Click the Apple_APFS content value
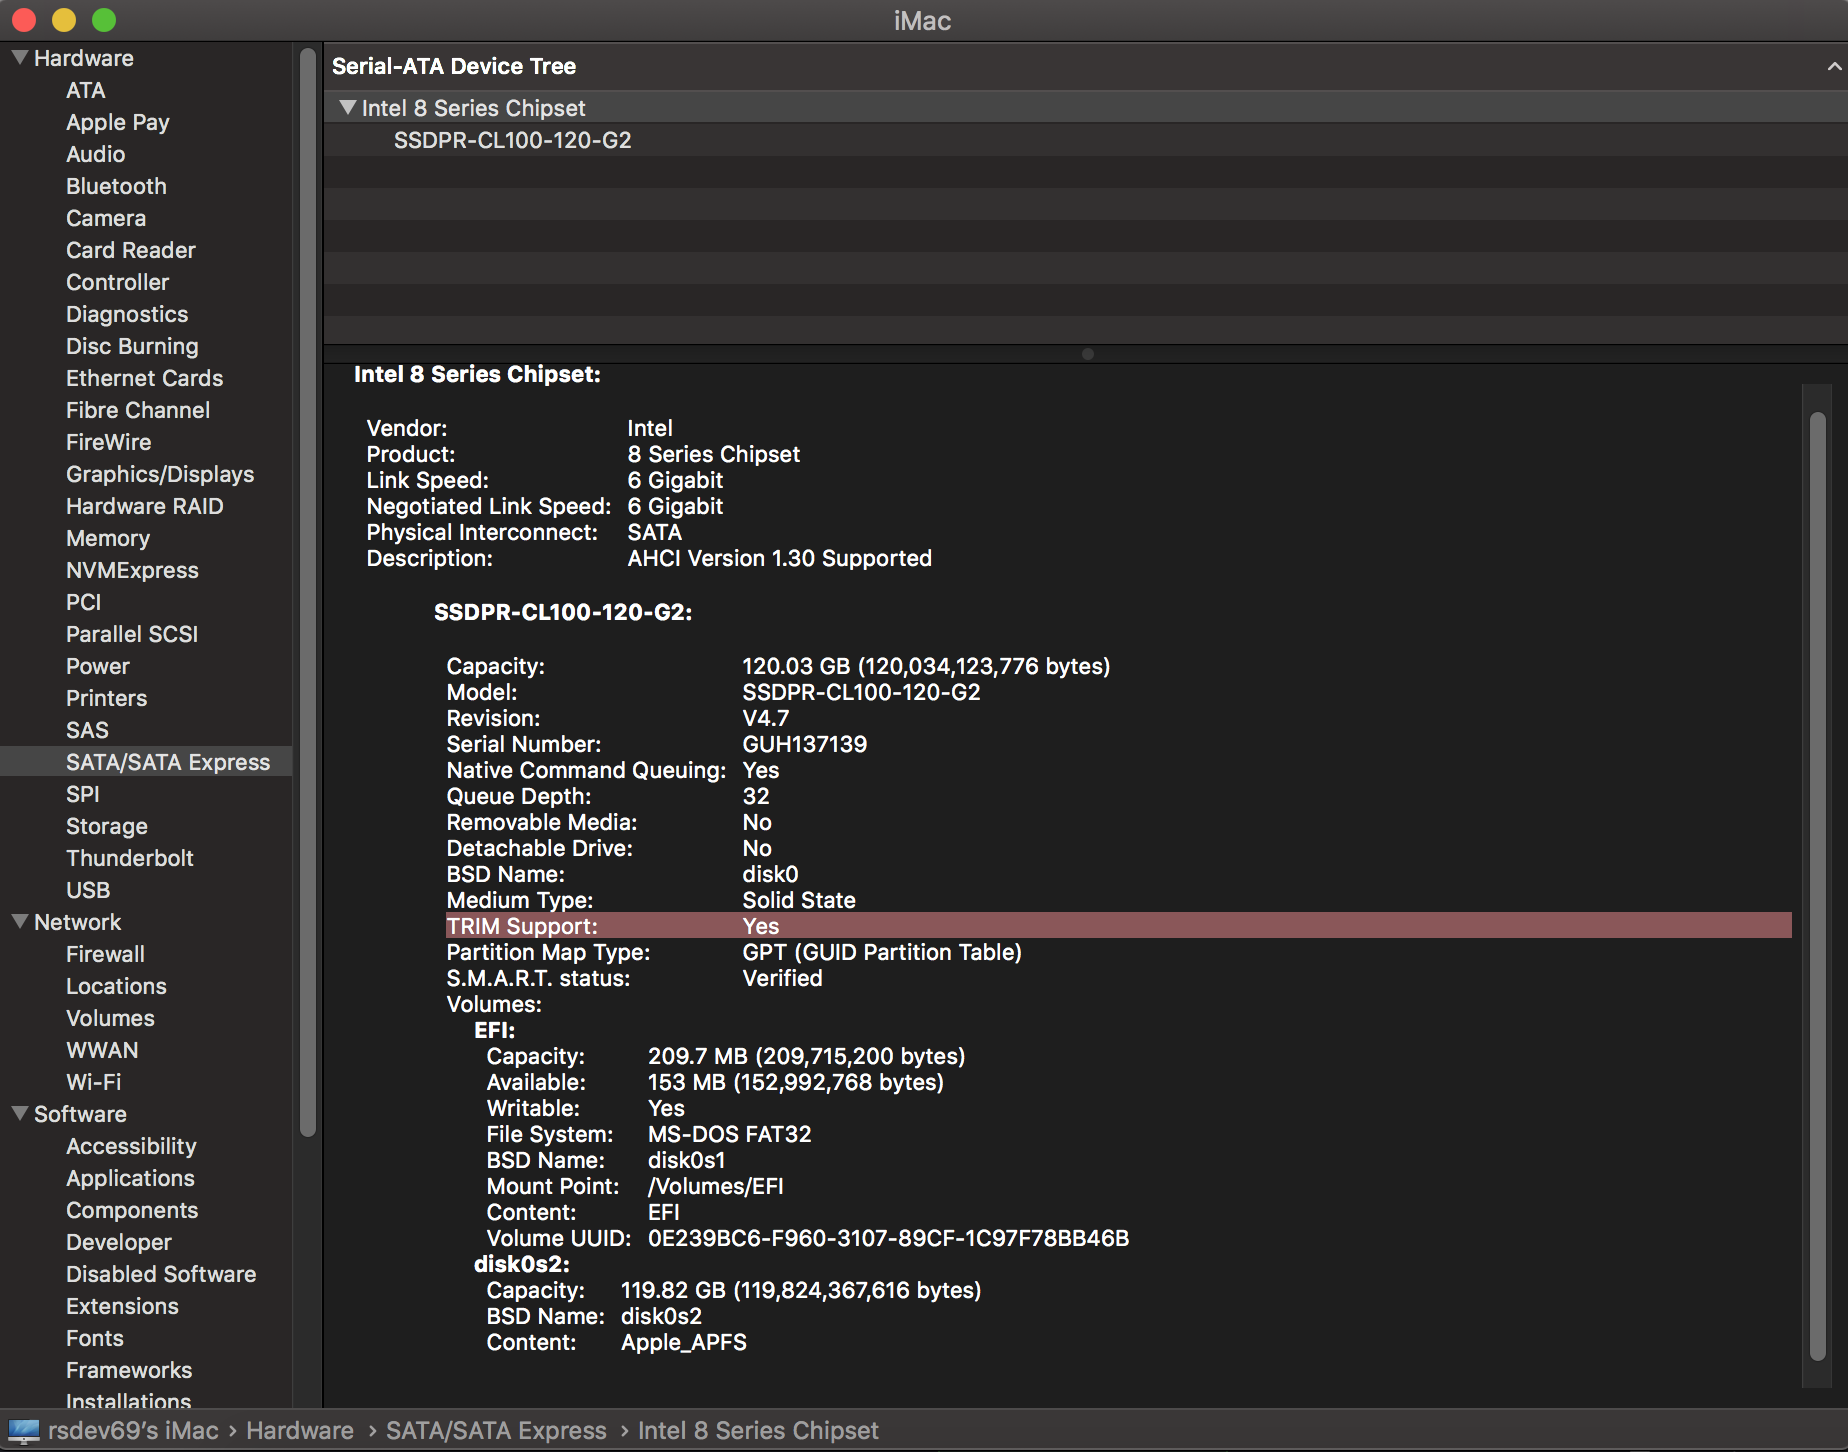Image resolution: width=1848 pixels, height=1452 pixels. pos(684,1342)
